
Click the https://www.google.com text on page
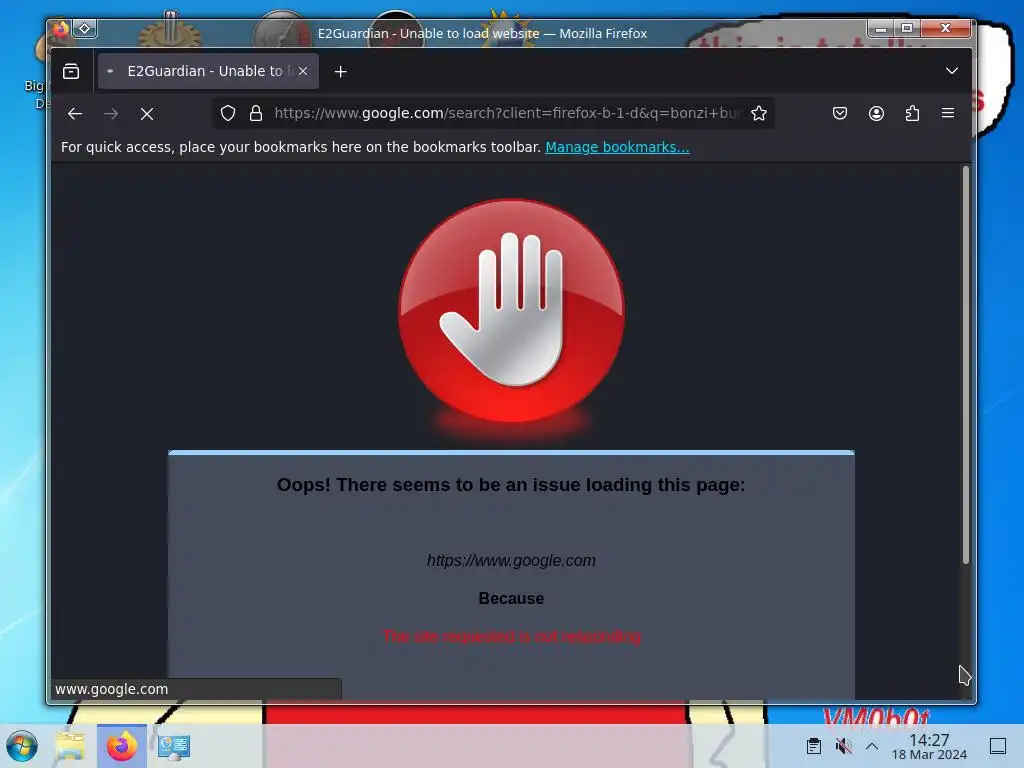pyautogui.click(x=511, y=560)
